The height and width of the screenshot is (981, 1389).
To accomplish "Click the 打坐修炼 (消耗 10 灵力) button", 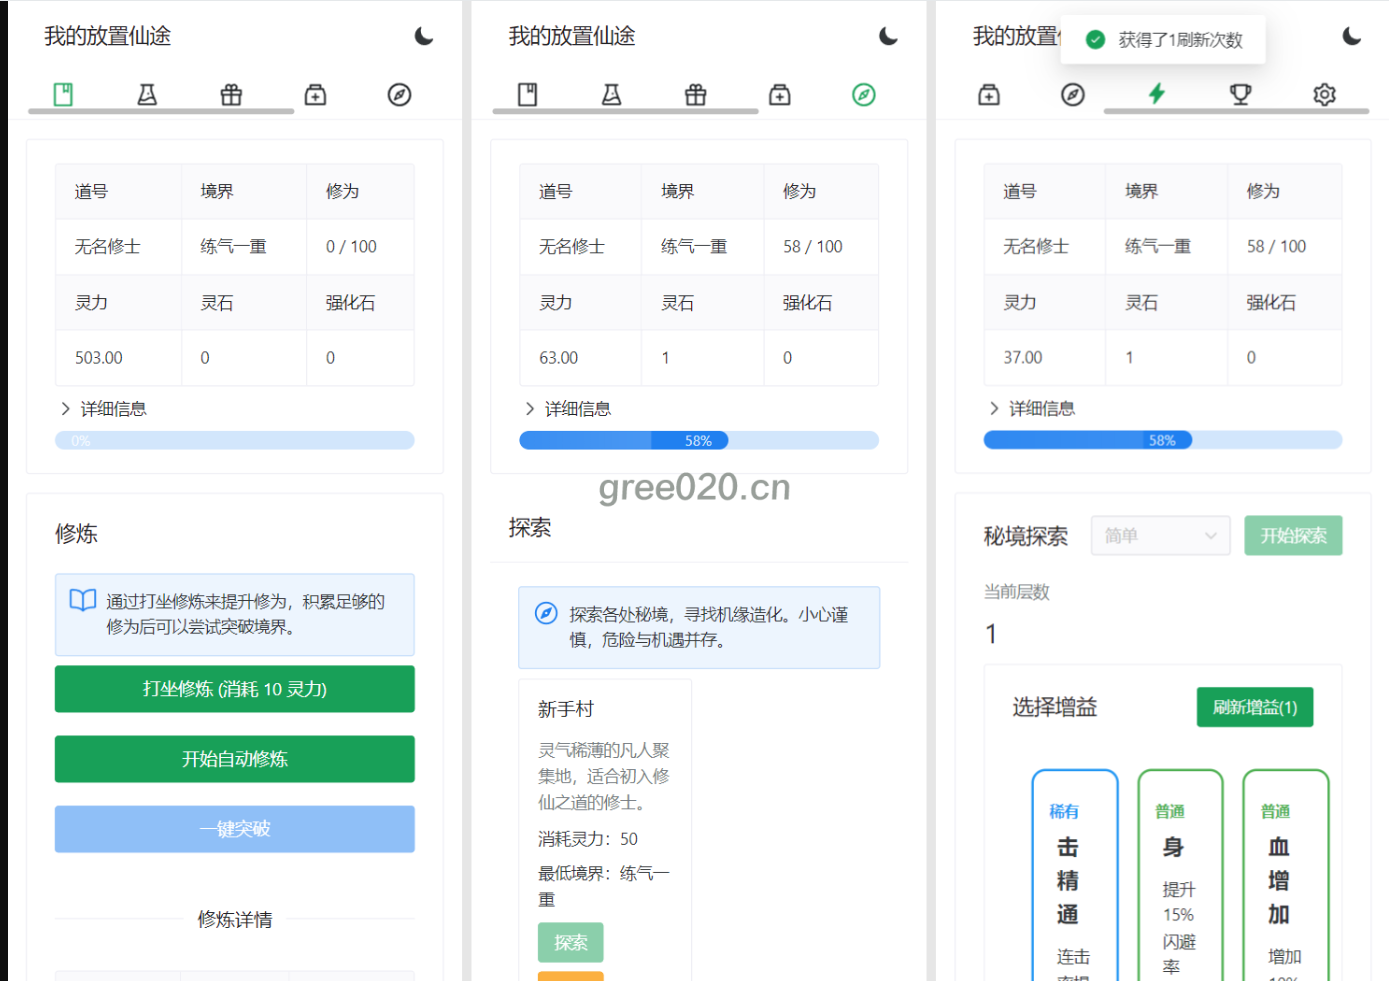I will click(234, 689).
